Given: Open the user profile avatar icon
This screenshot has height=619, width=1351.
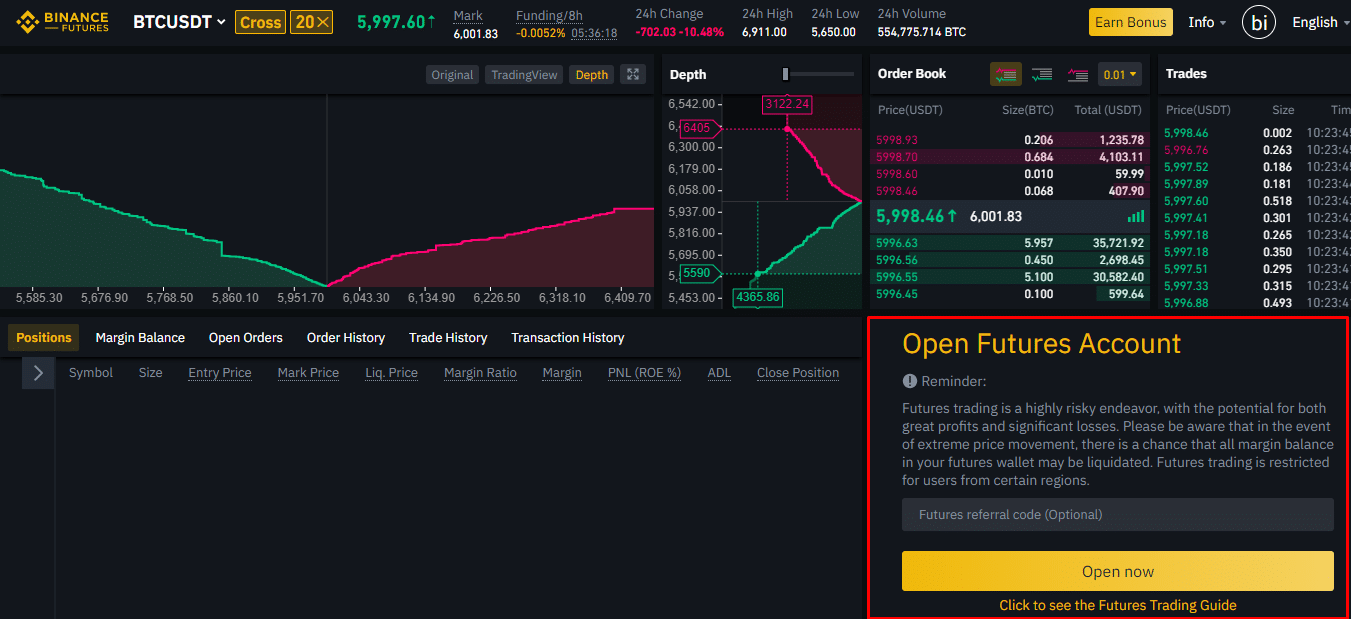Looking at the screenshot, I should 1258,22.
